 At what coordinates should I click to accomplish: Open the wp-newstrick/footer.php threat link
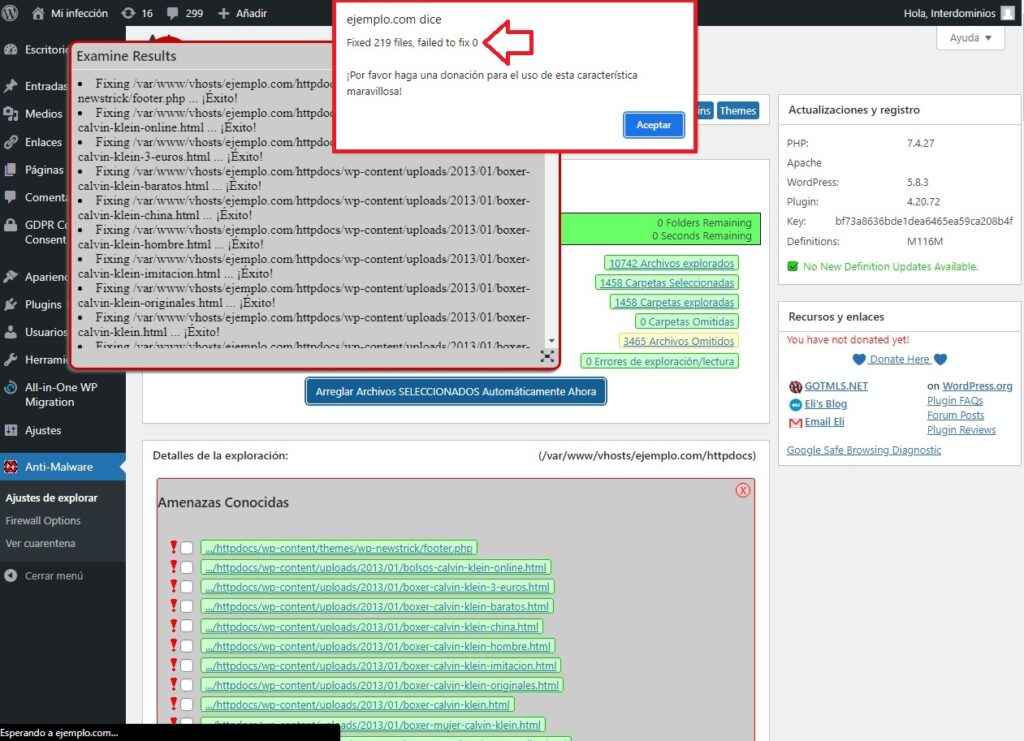coord(339,548)
